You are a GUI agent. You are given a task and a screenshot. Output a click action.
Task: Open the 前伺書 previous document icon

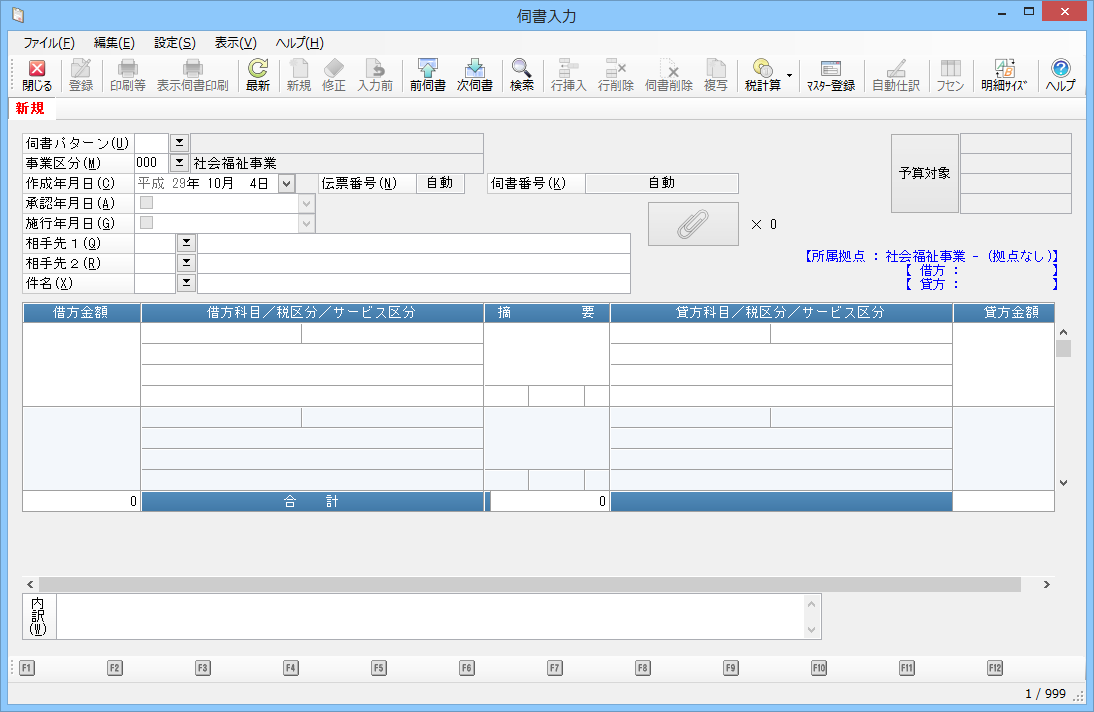point(427,76)
